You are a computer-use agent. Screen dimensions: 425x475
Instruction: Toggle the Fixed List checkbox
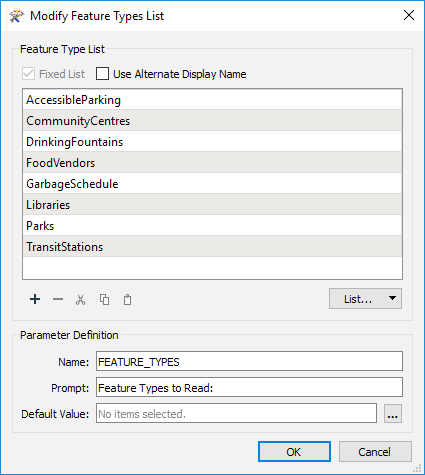pos(28,74)
